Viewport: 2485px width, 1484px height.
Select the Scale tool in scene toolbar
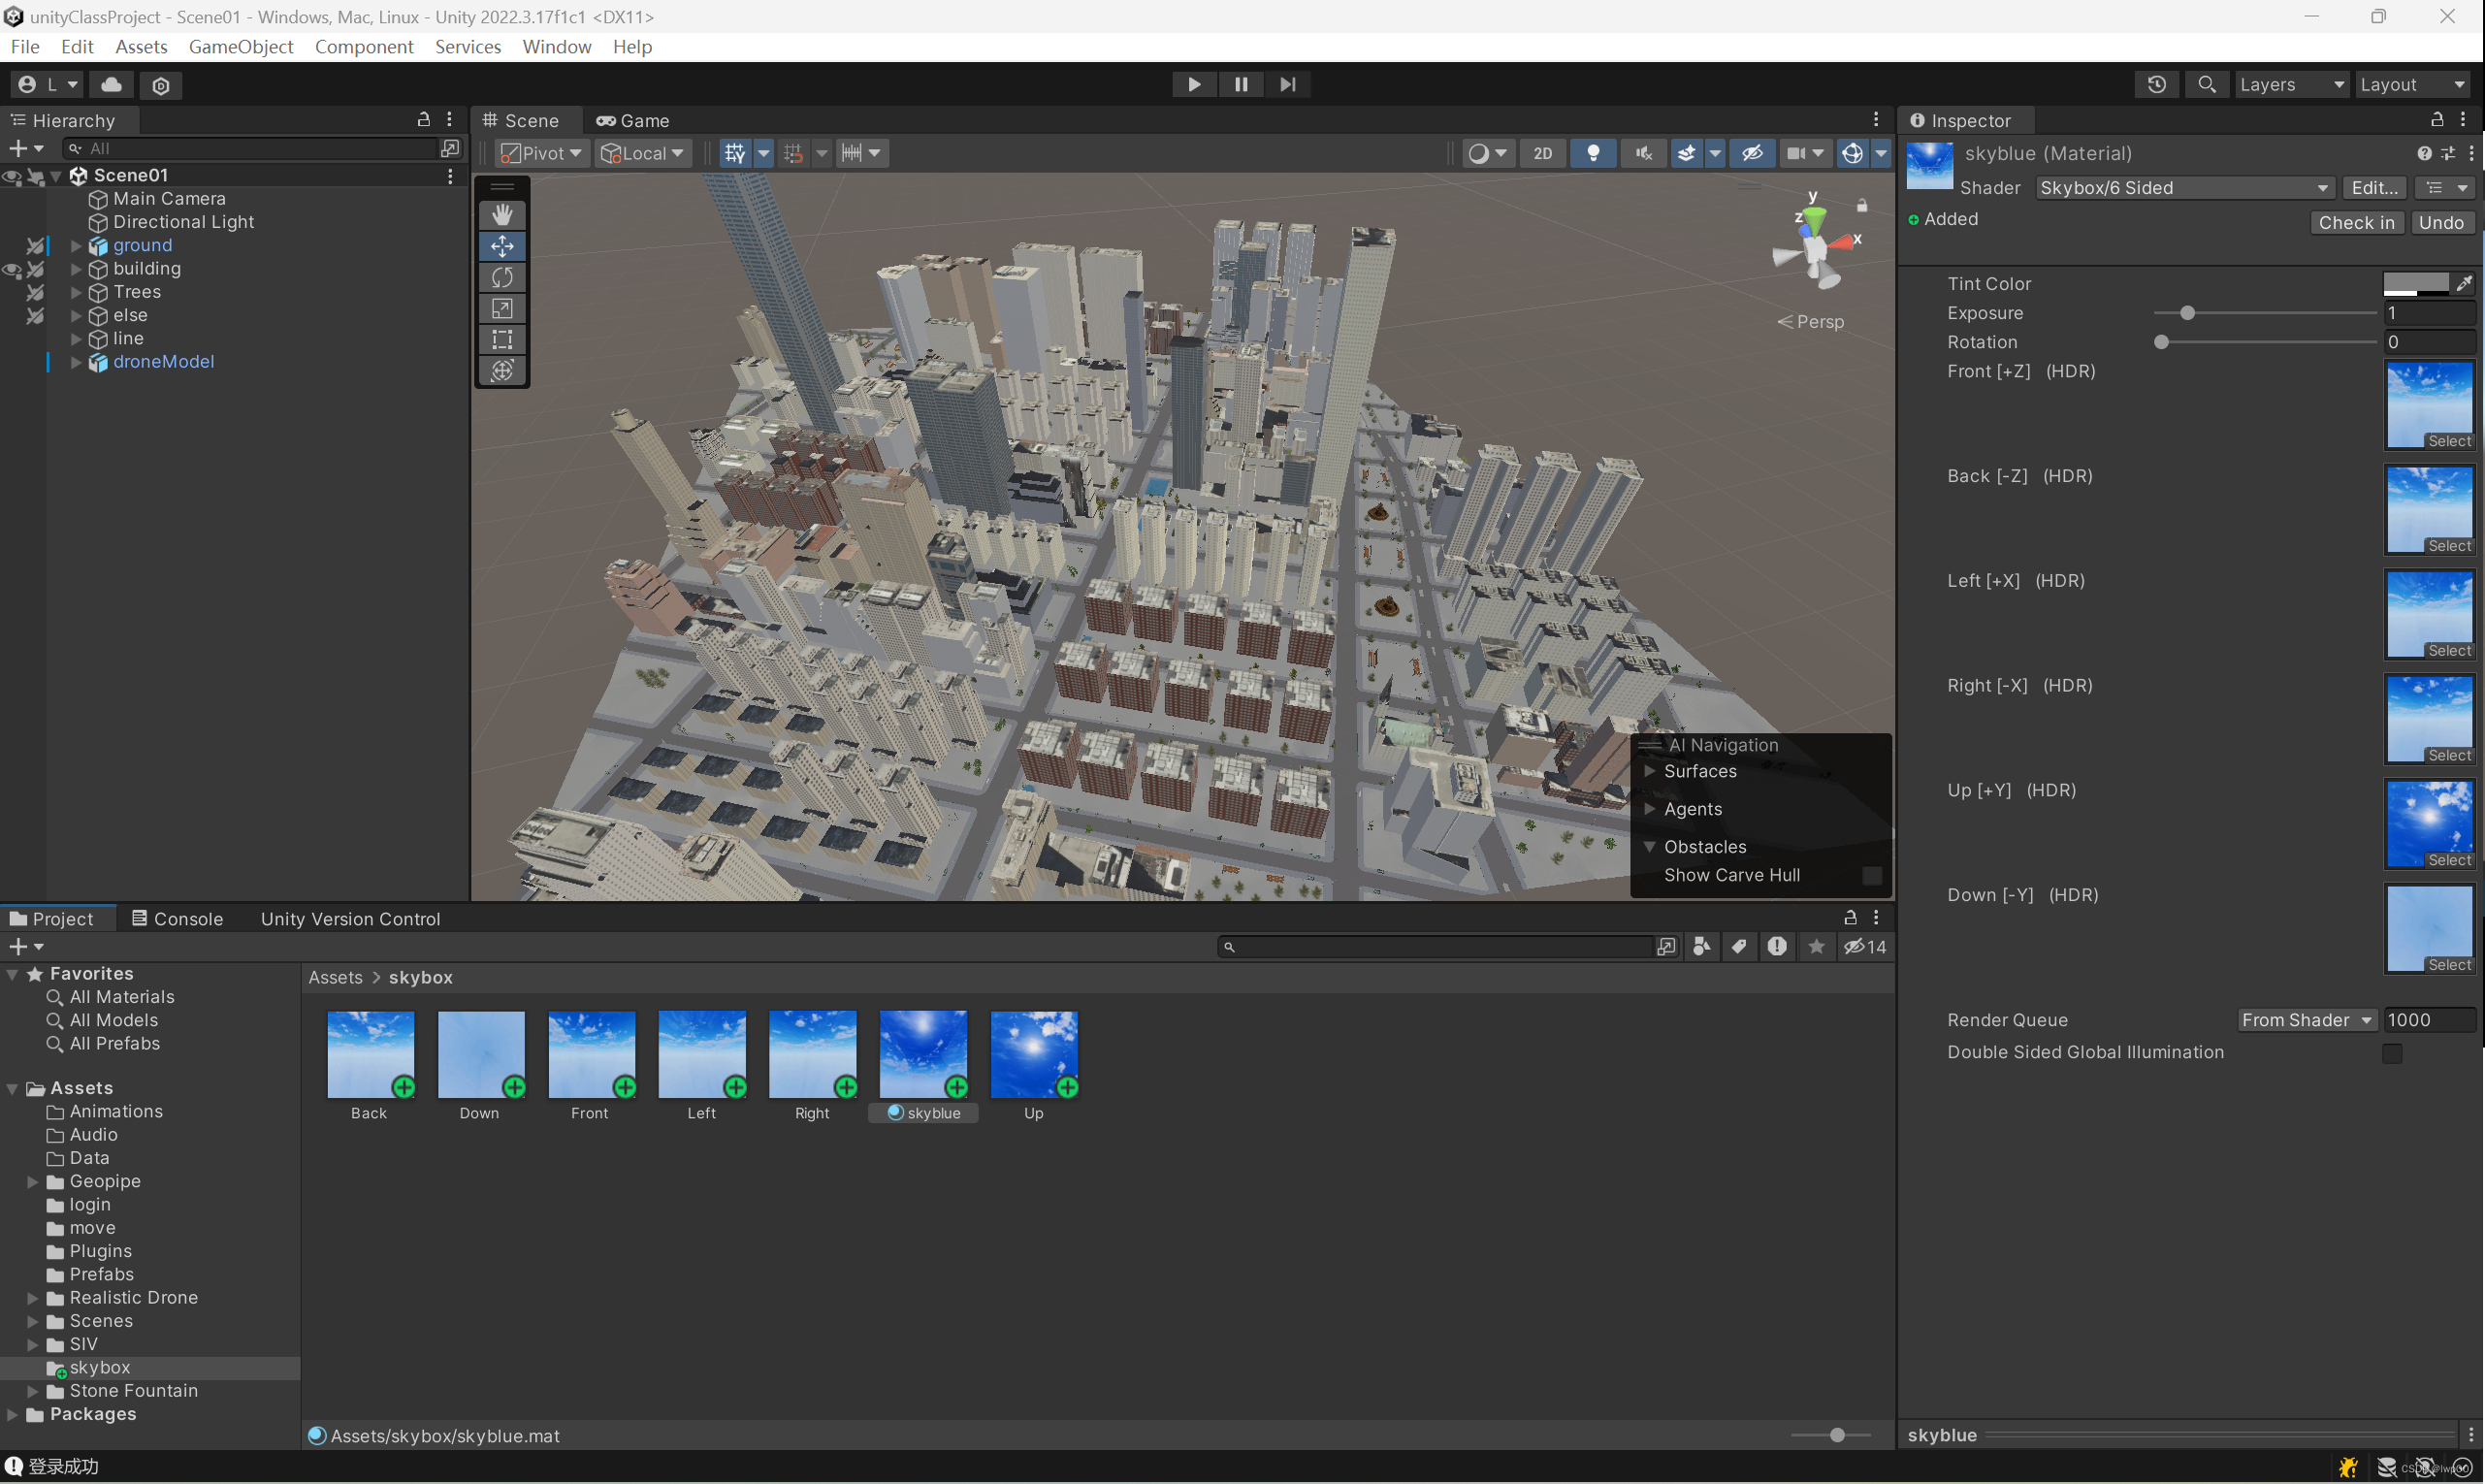[502, 308]
